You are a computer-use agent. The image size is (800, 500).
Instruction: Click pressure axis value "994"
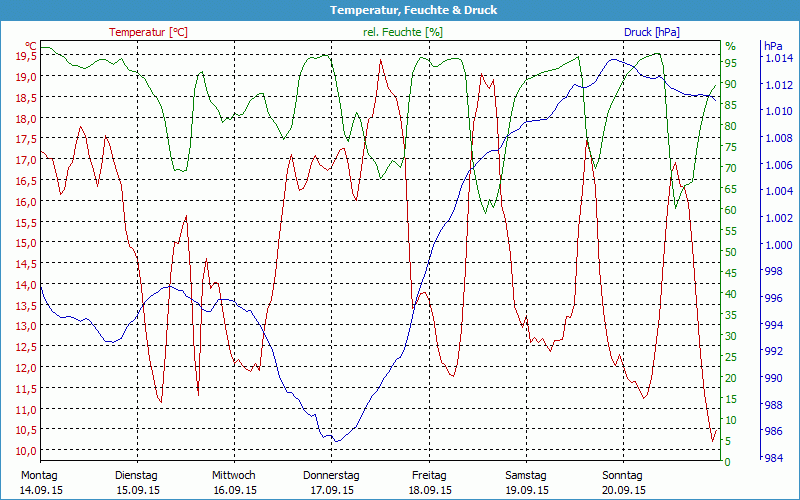point(774,324)
